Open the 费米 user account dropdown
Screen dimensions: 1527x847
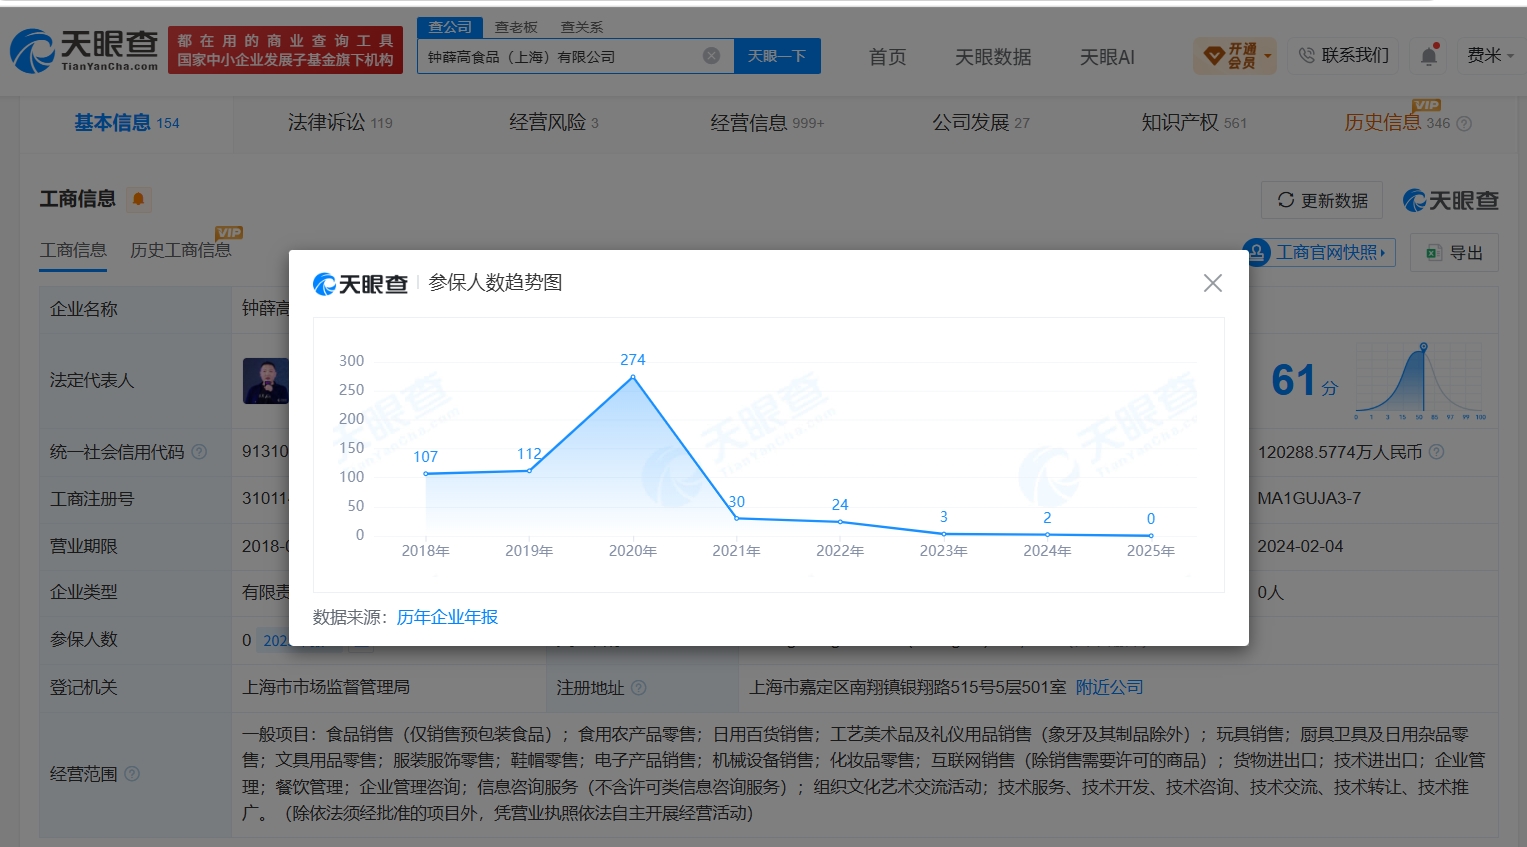[1490, 56]
